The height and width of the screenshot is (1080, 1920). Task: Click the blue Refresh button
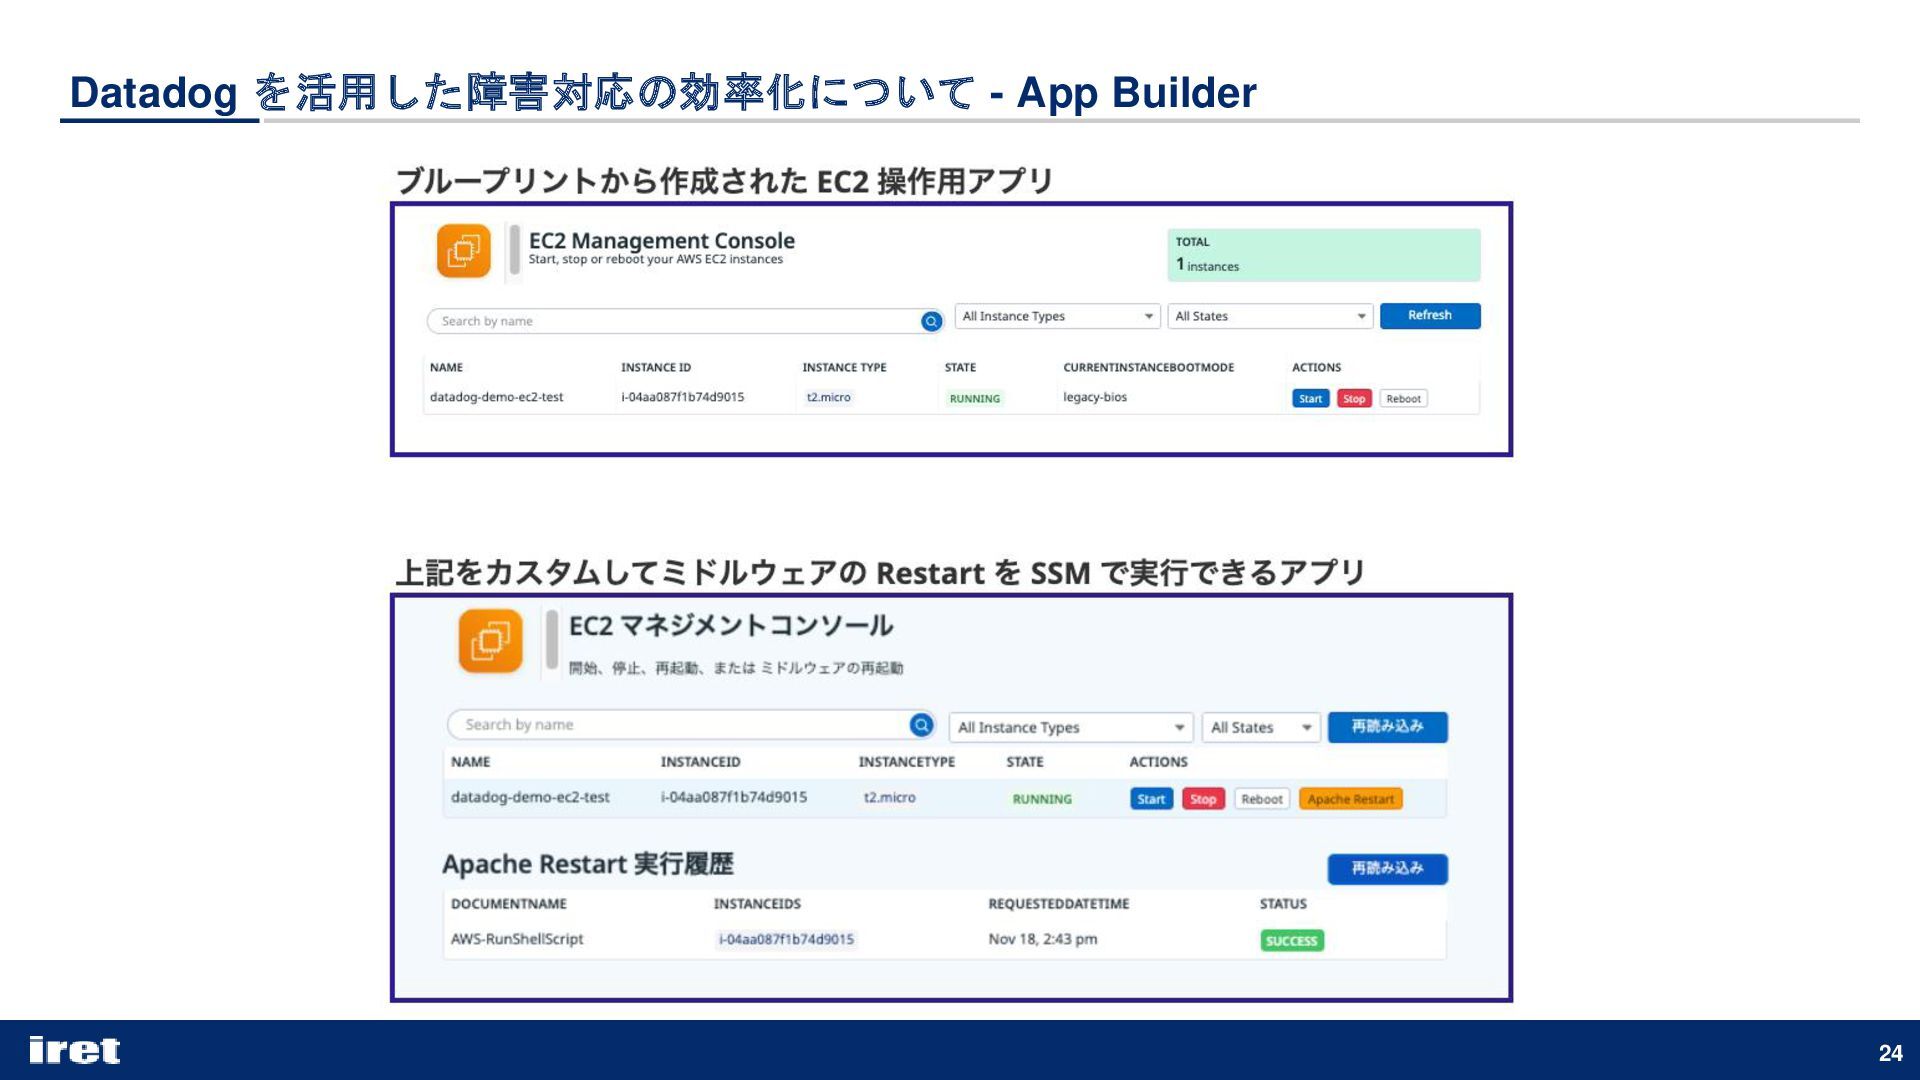pyautogui.click(x=1430, y=315)
